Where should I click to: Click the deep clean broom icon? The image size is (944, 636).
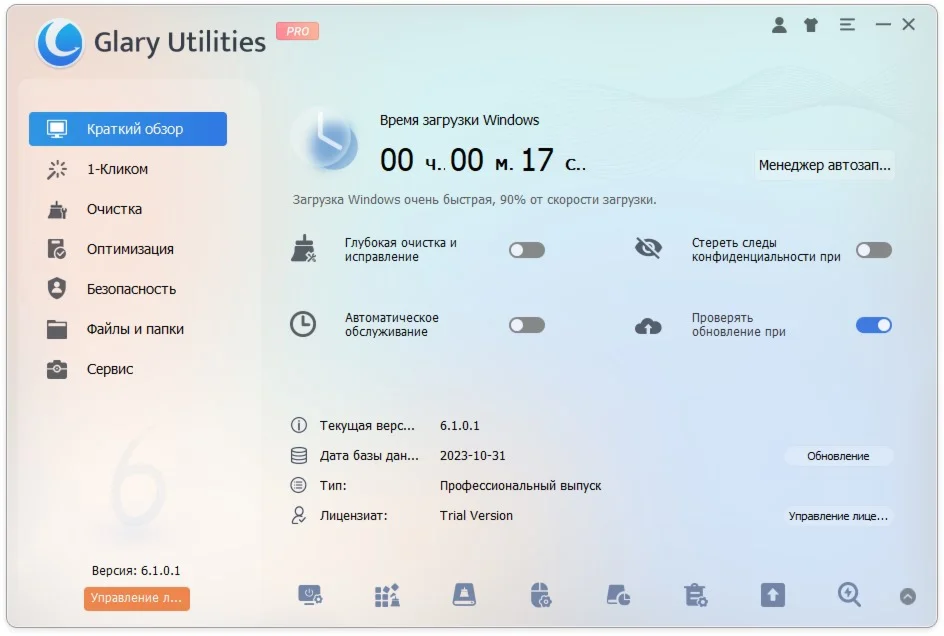pyautogui.click(x=303, y=249)
